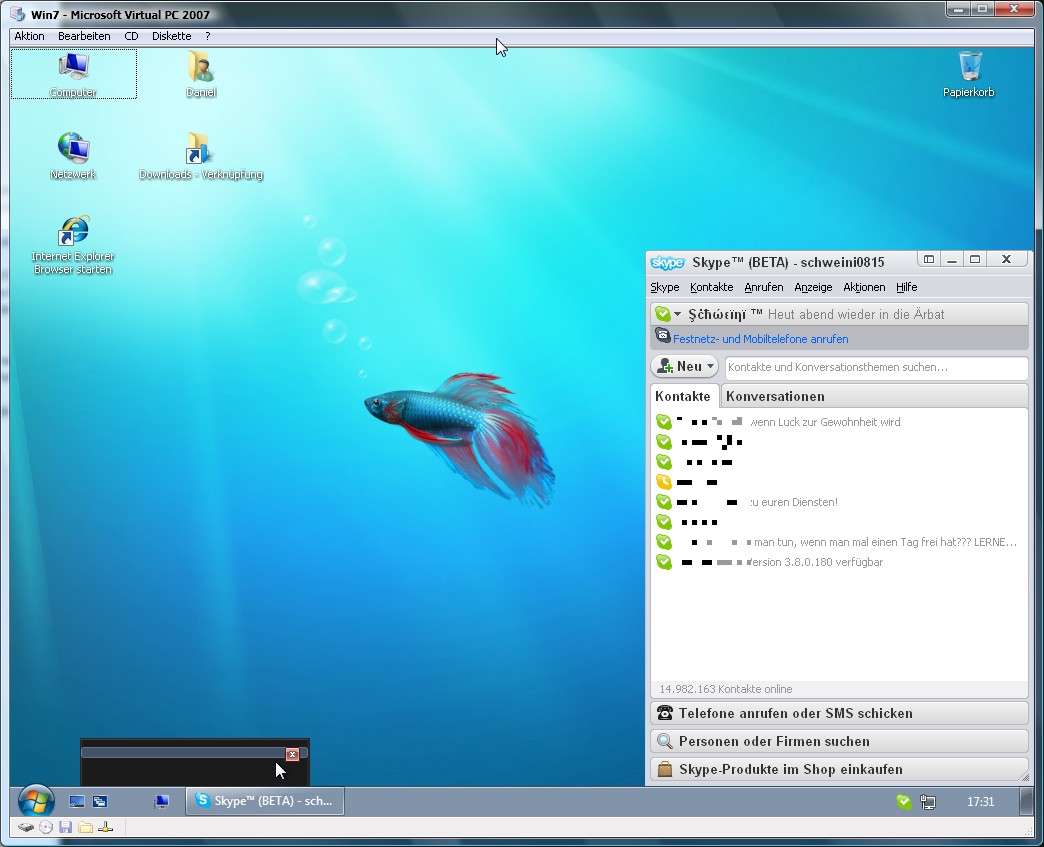Close the taskbar preview with red X

point(292,754)
